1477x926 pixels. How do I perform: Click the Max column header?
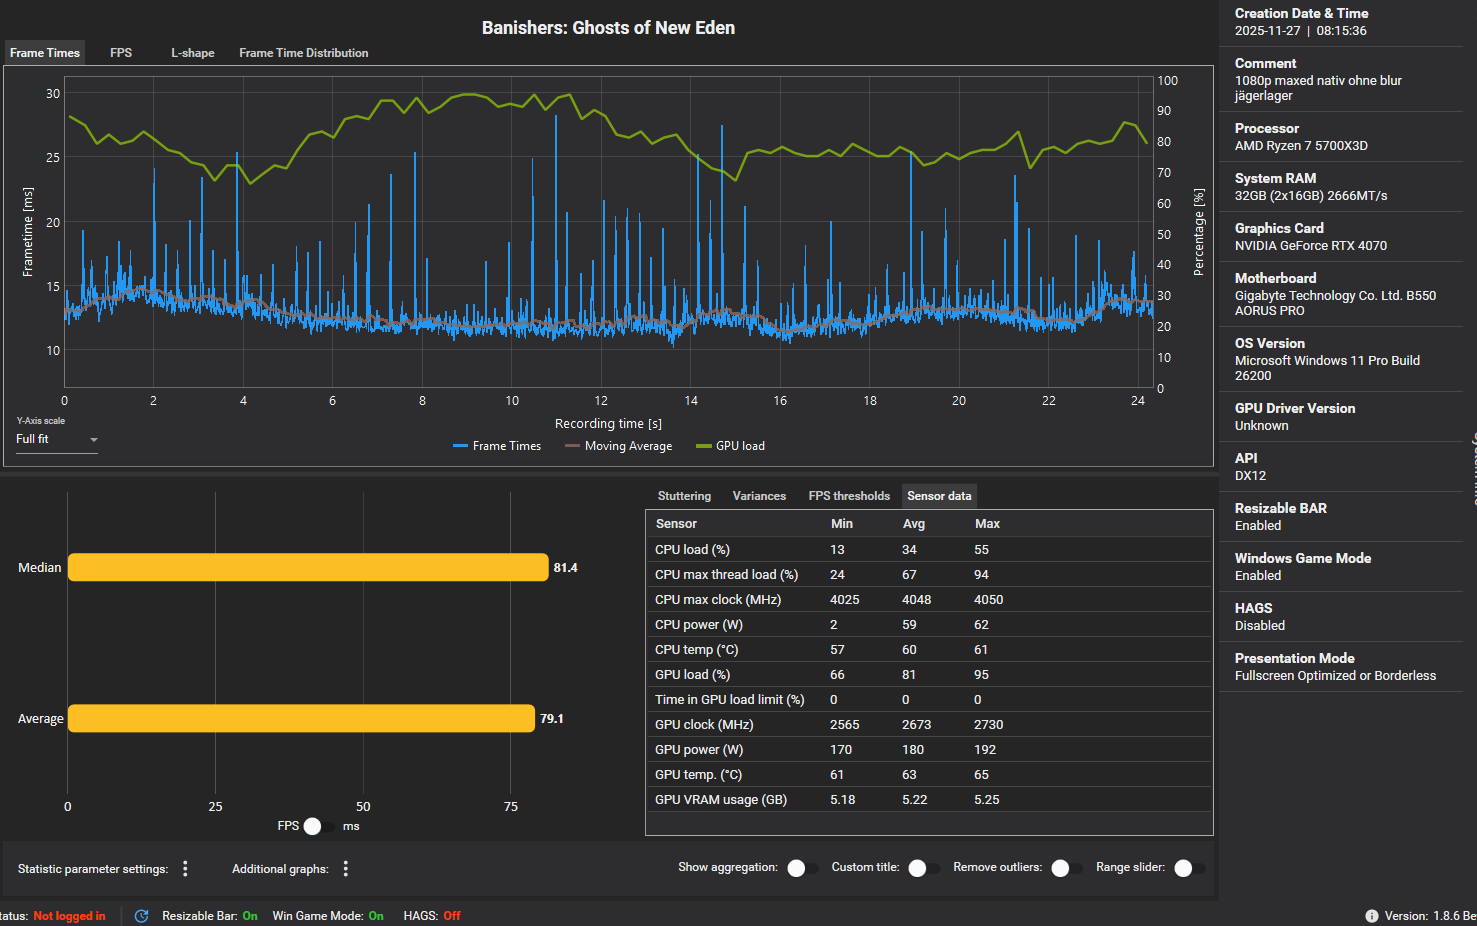tap(988, 524)
